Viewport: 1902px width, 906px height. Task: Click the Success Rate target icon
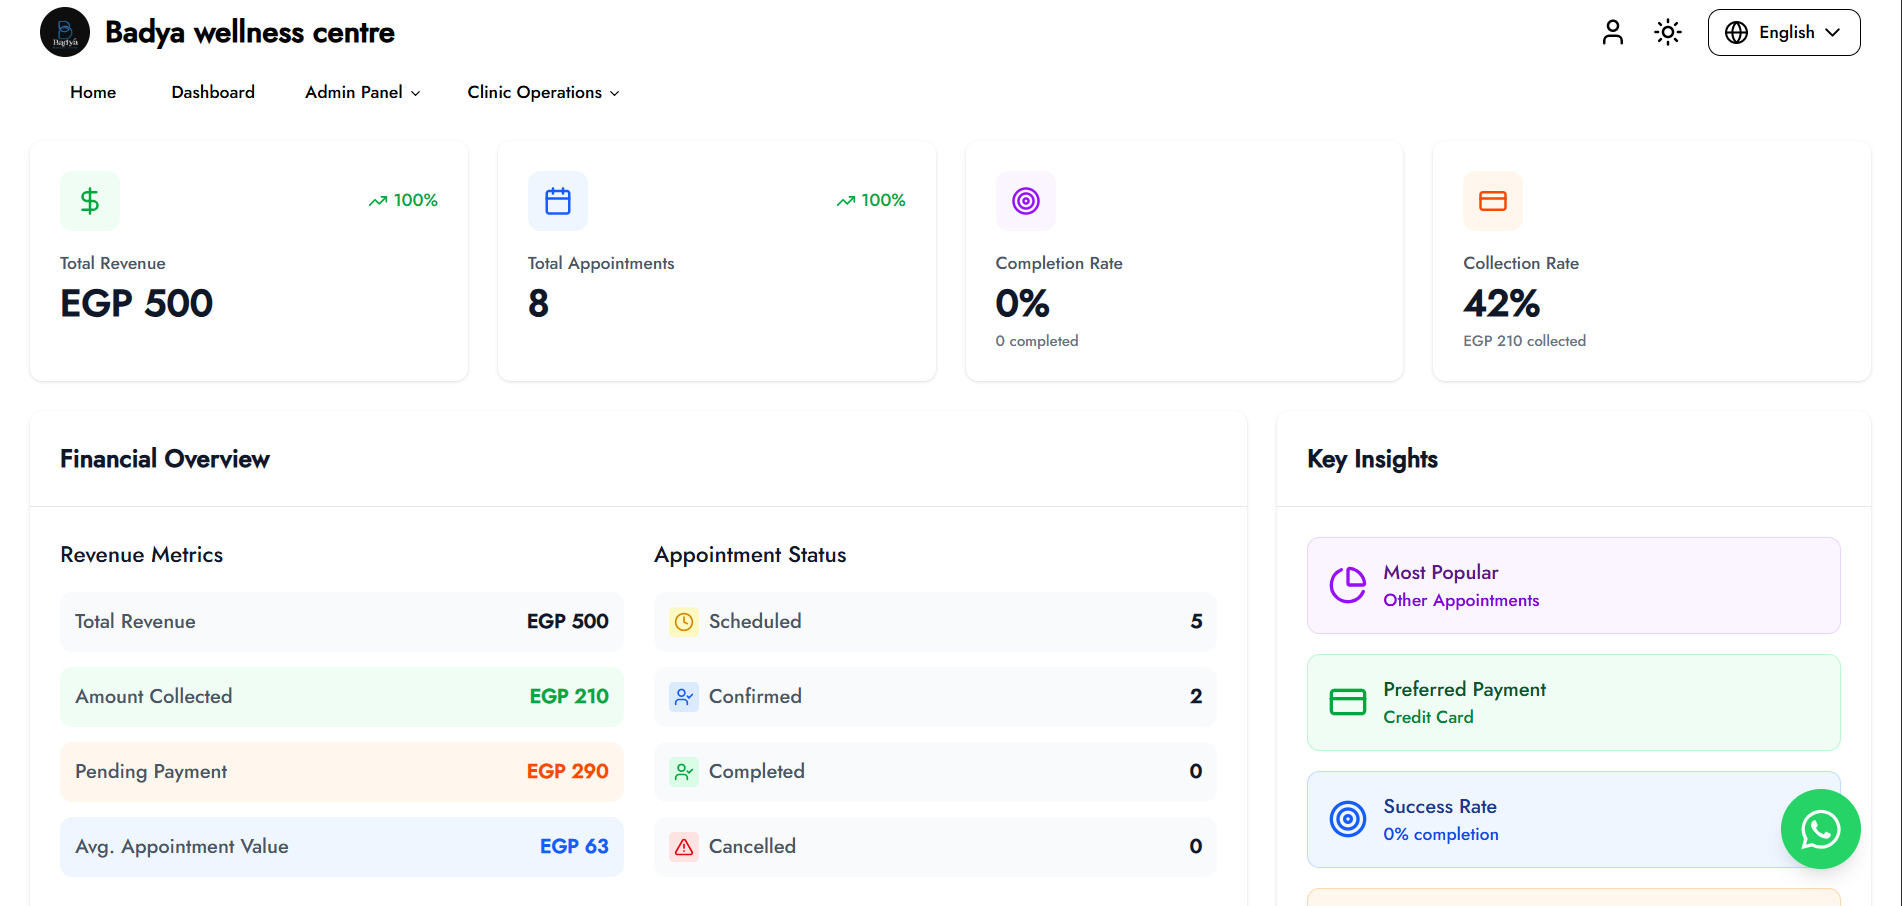click(x=1348, y=819)
